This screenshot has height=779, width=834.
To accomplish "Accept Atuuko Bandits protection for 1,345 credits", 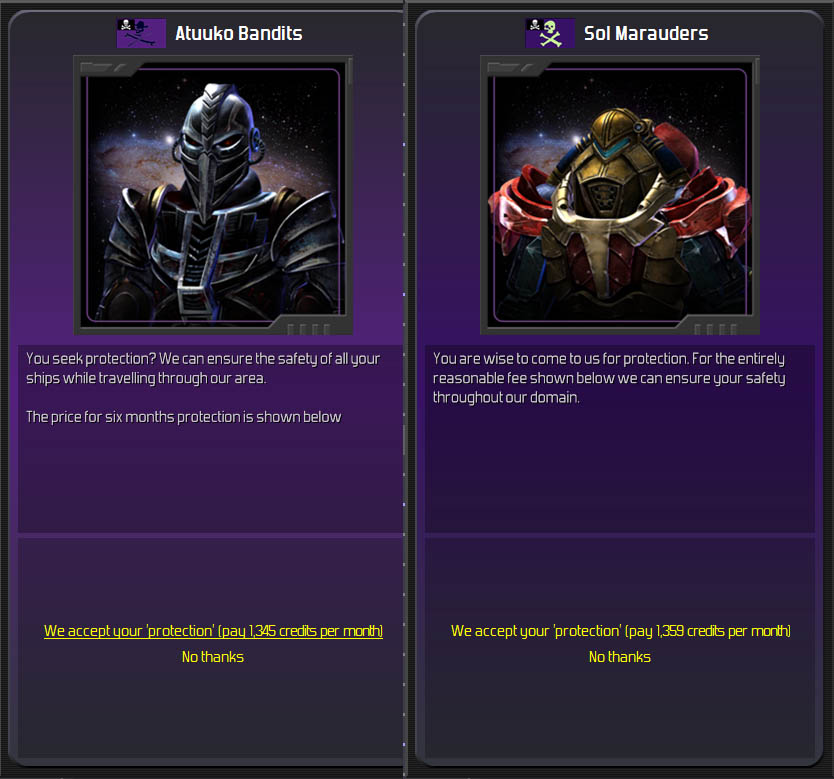I will coord(213,631).
